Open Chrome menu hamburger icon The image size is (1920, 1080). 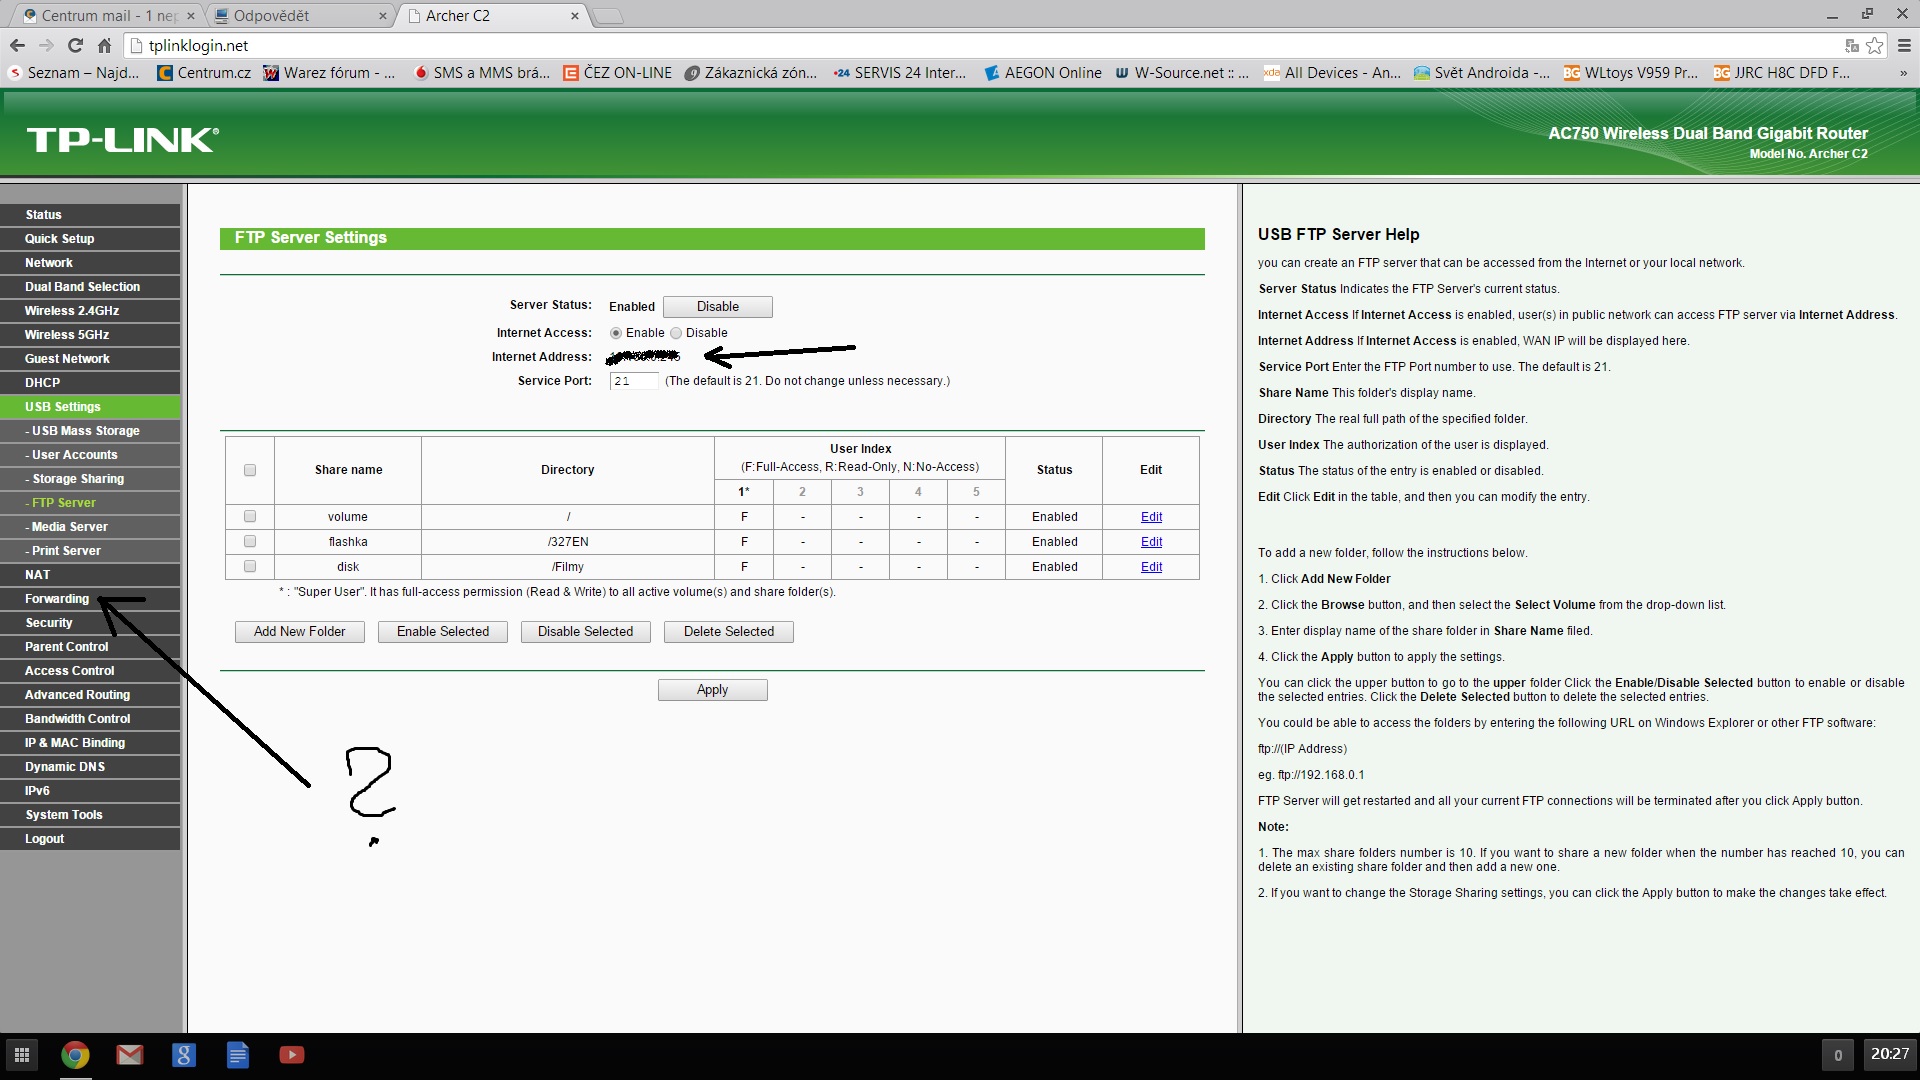1903,46
